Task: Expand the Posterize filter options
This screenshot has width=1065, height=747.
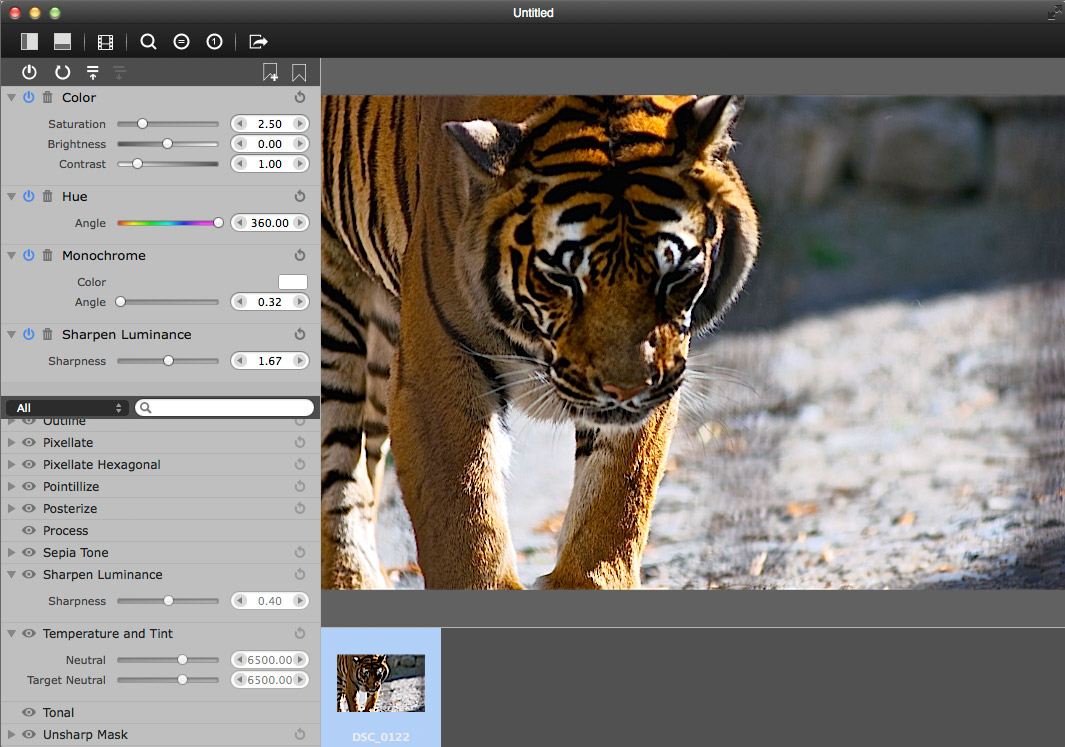Action: pyautogui.click(x=11, y=509)
